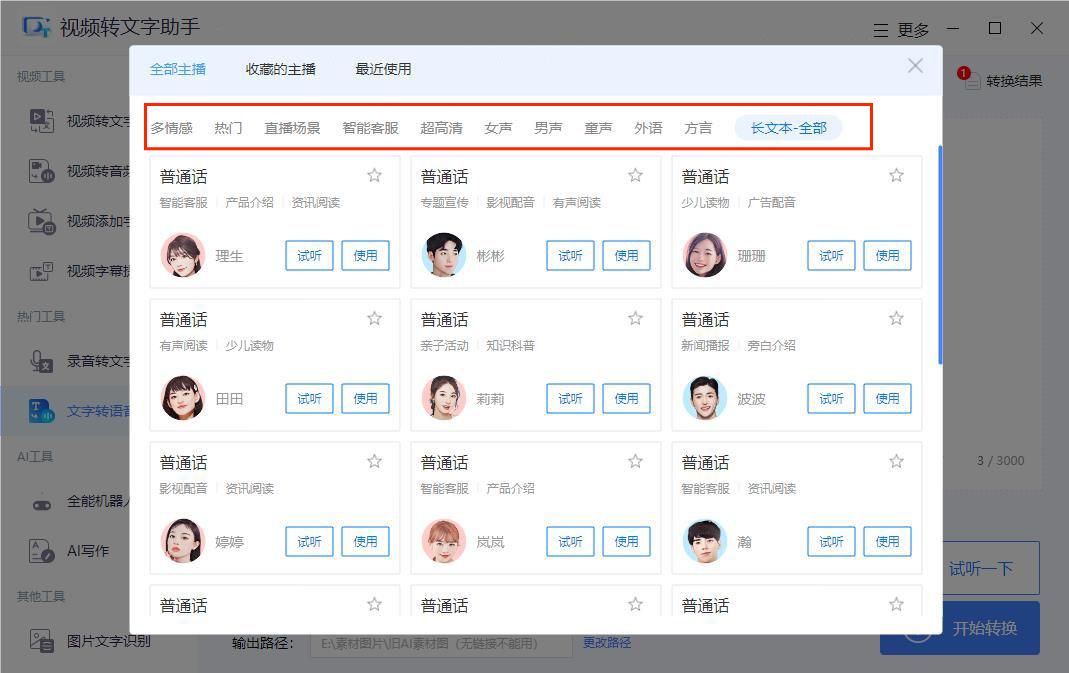The image size is (1069, 673).
Task: Click 婷婷 avatar thumbnail
Action: tap(183, 541)
